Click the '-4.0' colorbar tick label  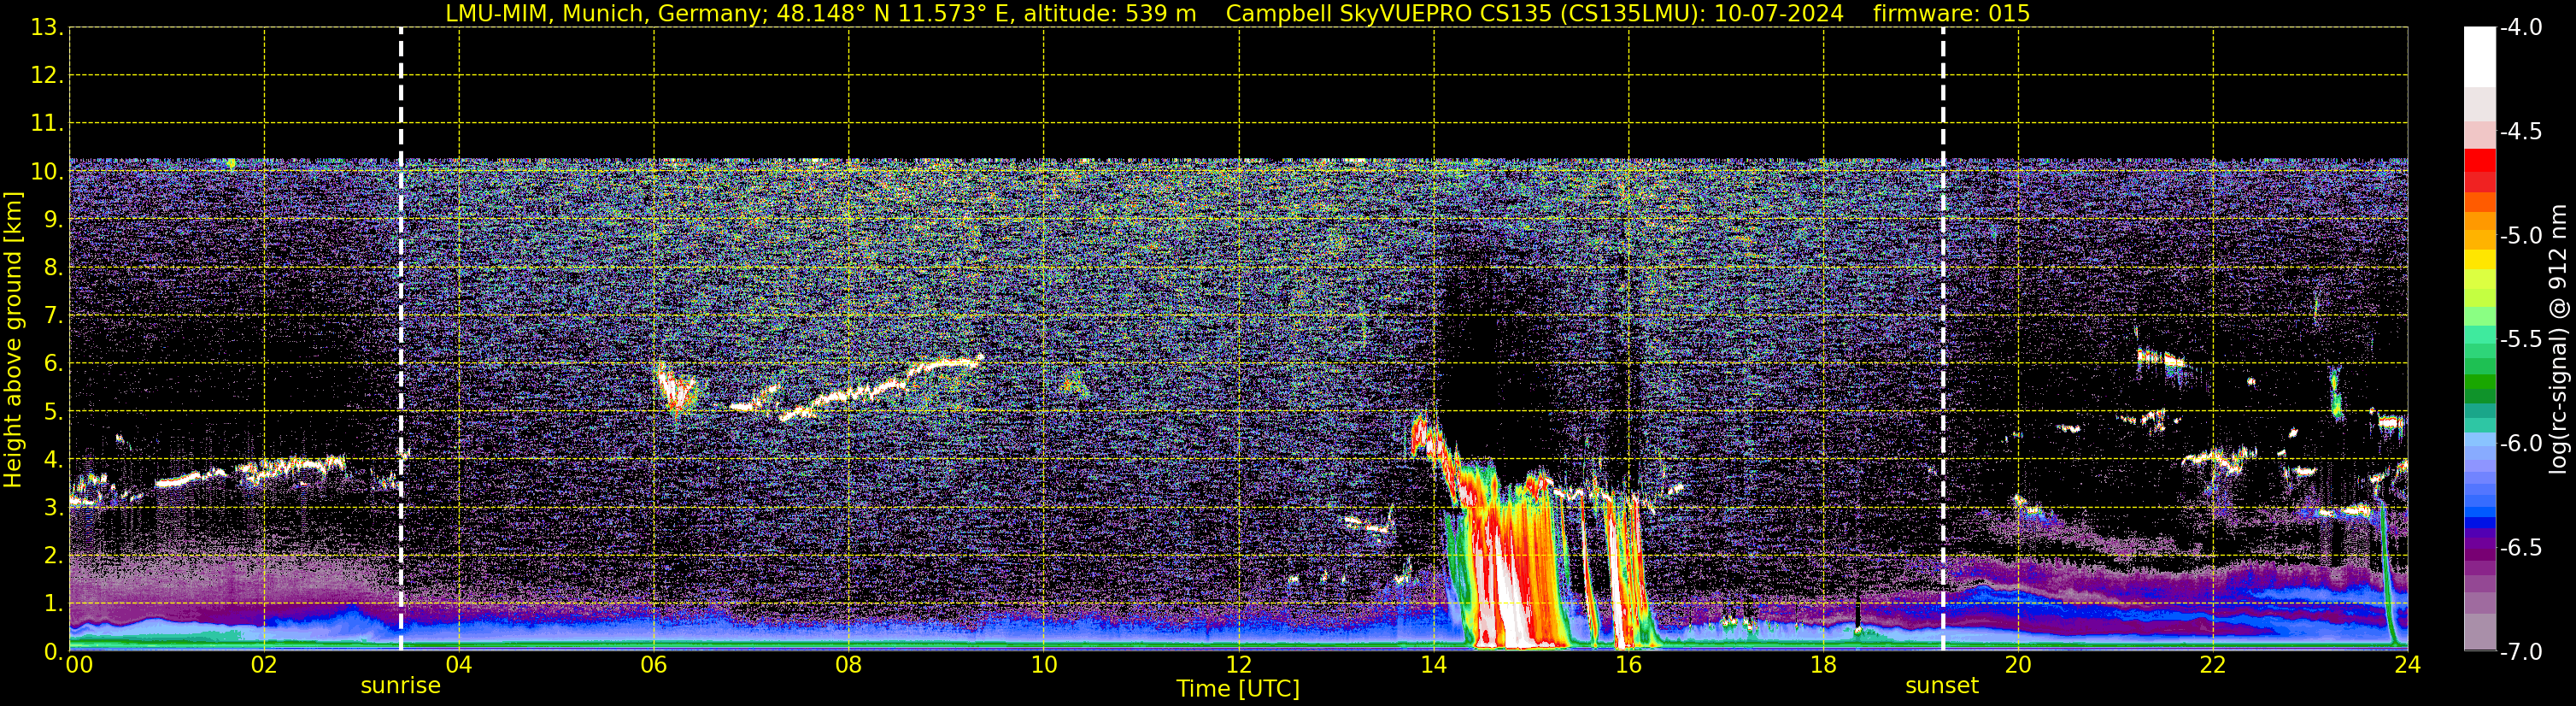pos(2520,28)
